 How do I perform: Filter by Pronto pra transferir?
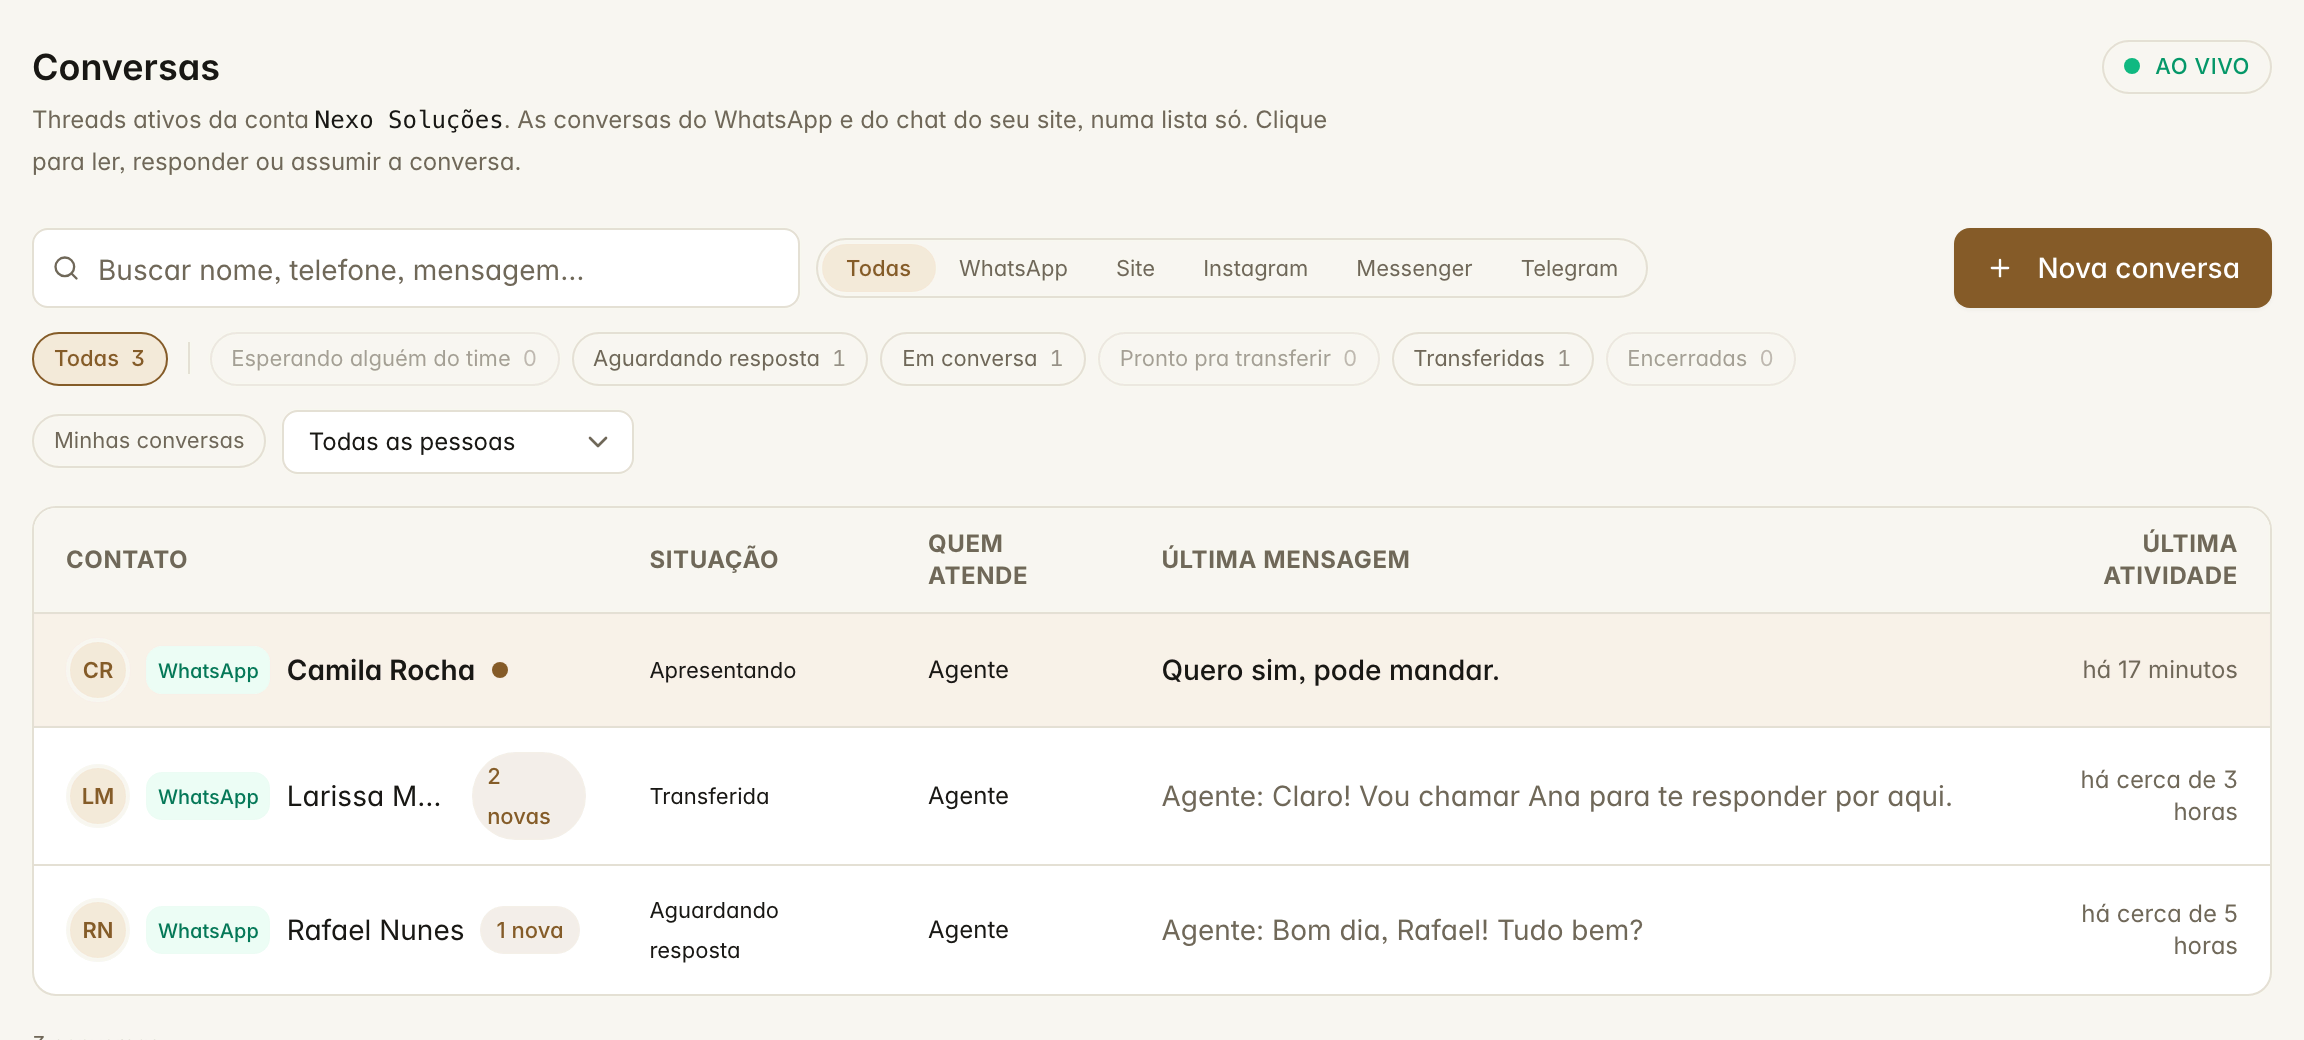tap(1238, 359)
